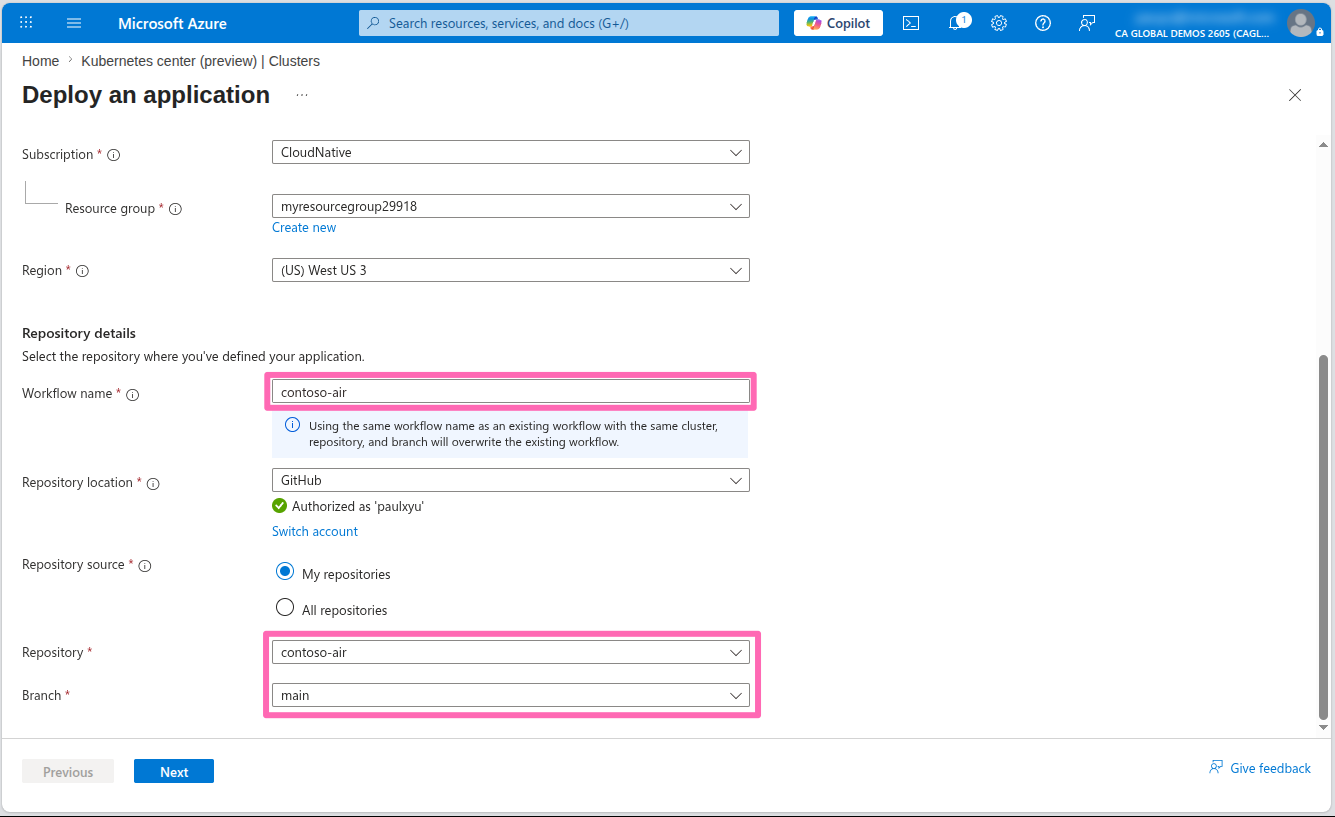
Task: Click the vertical scrollbar thumb
Action: (x=1324, y=537)
